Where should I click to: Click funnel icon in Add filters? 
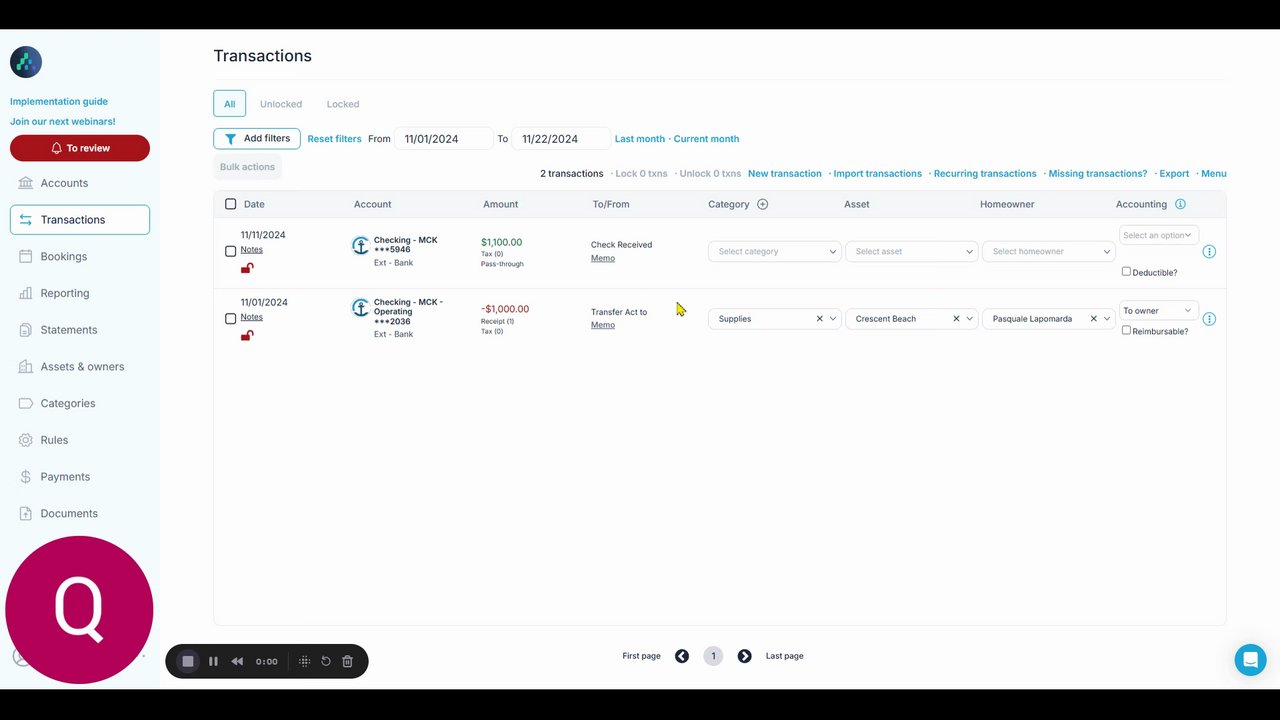[x=231, y=139]
